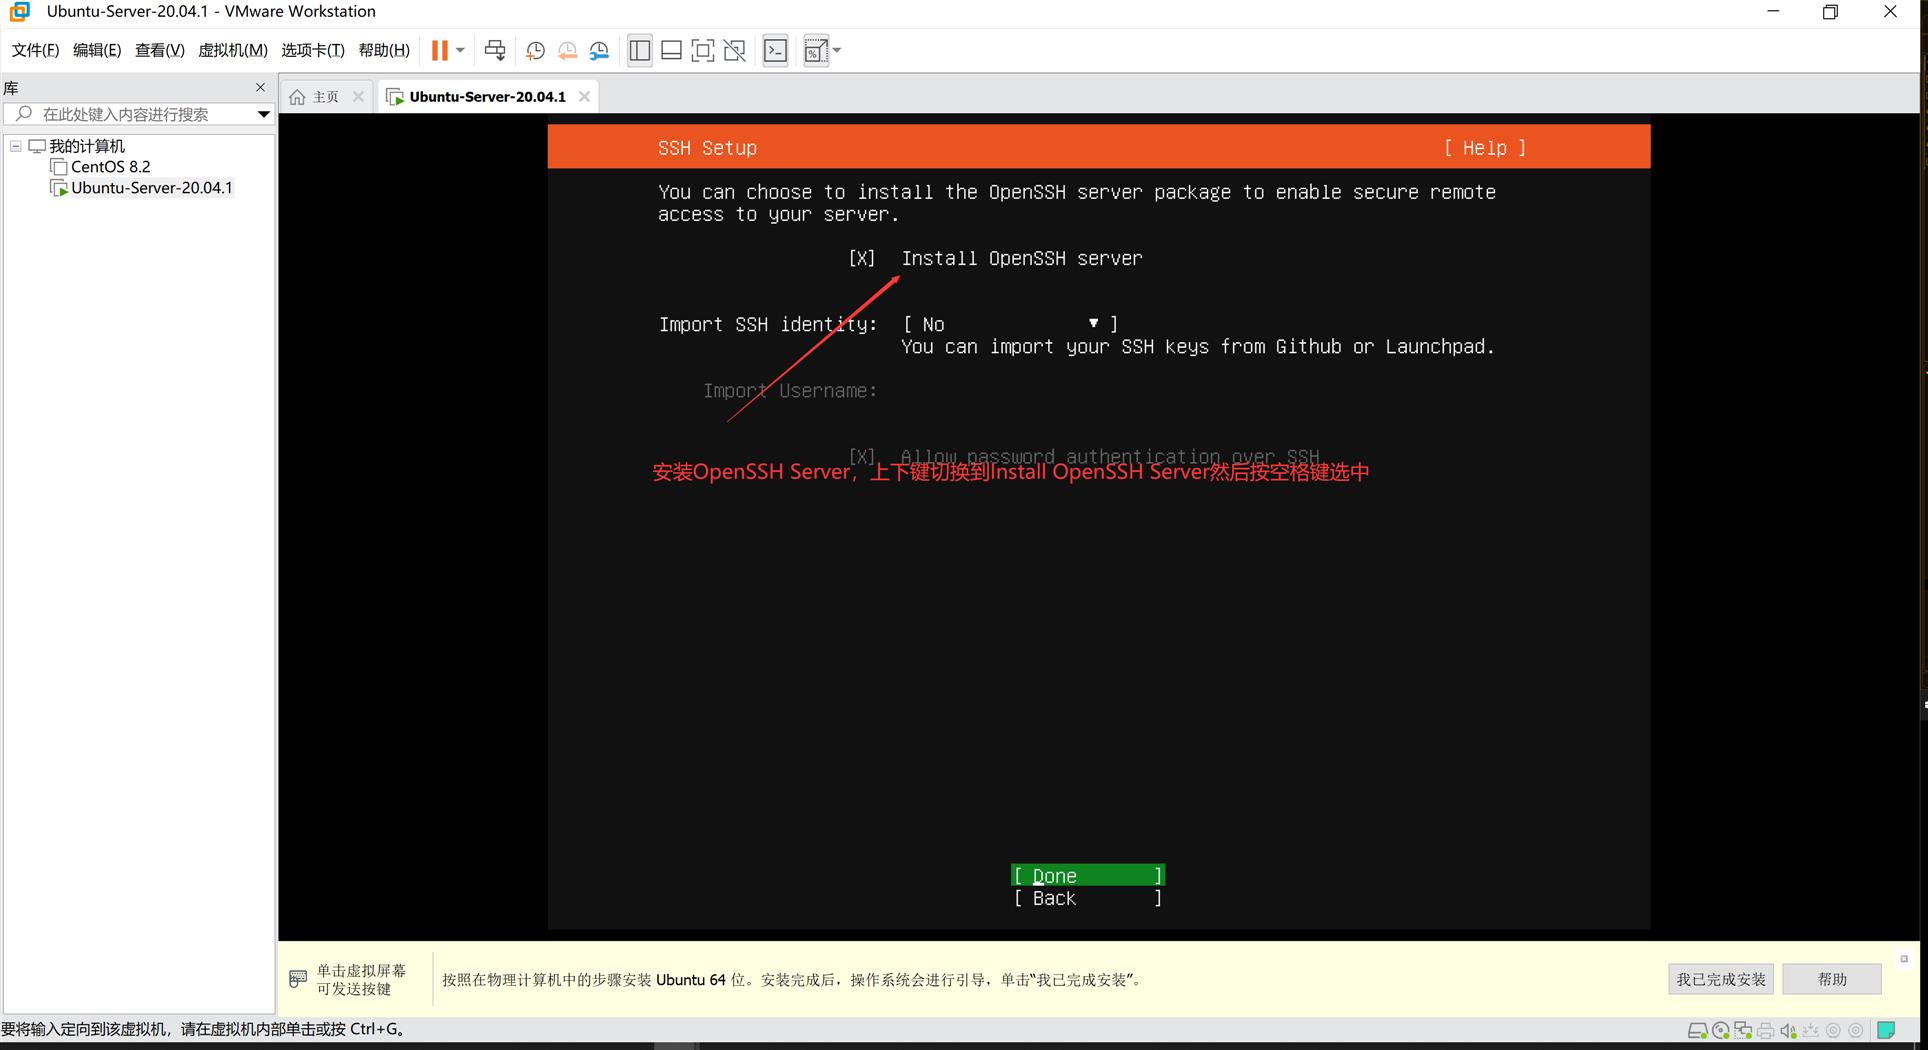Click the home icon on the 主页 tab

[297, 97]
